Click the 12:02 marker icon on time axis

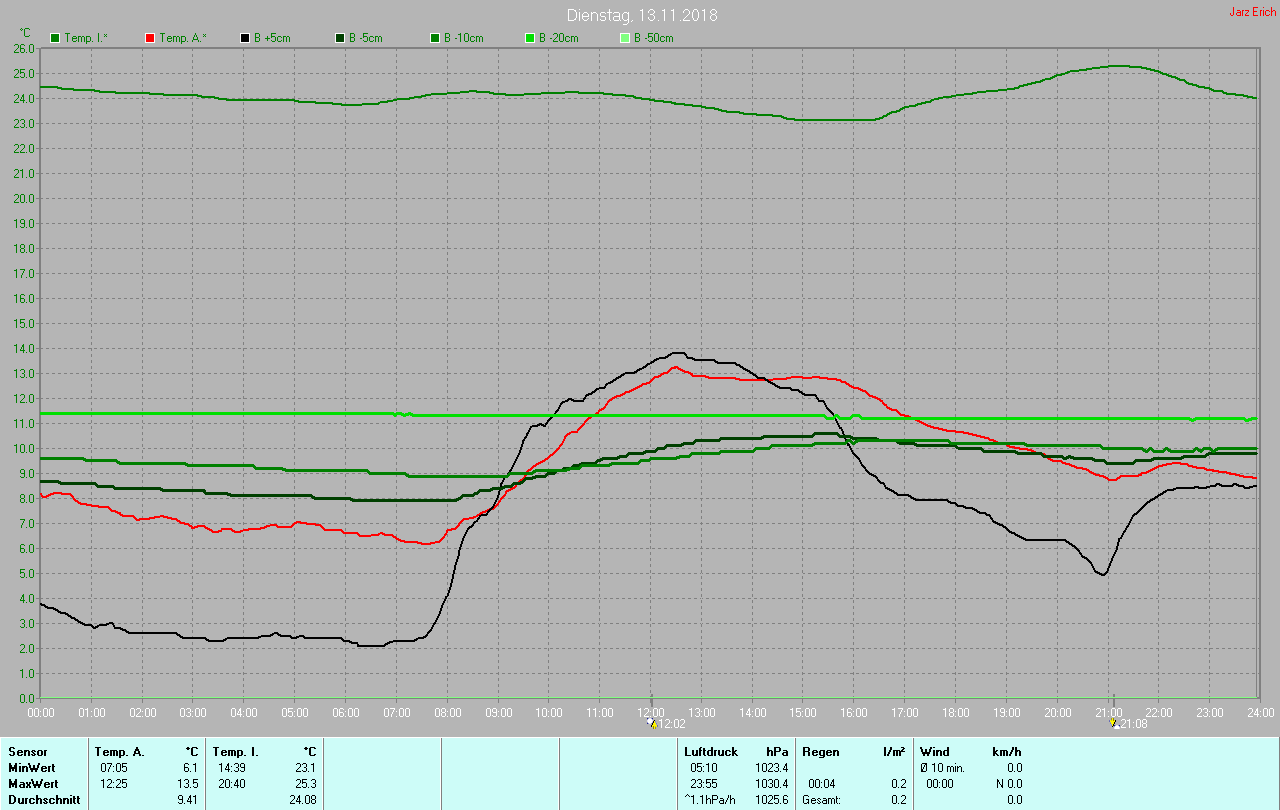click(x=652, y=723)
